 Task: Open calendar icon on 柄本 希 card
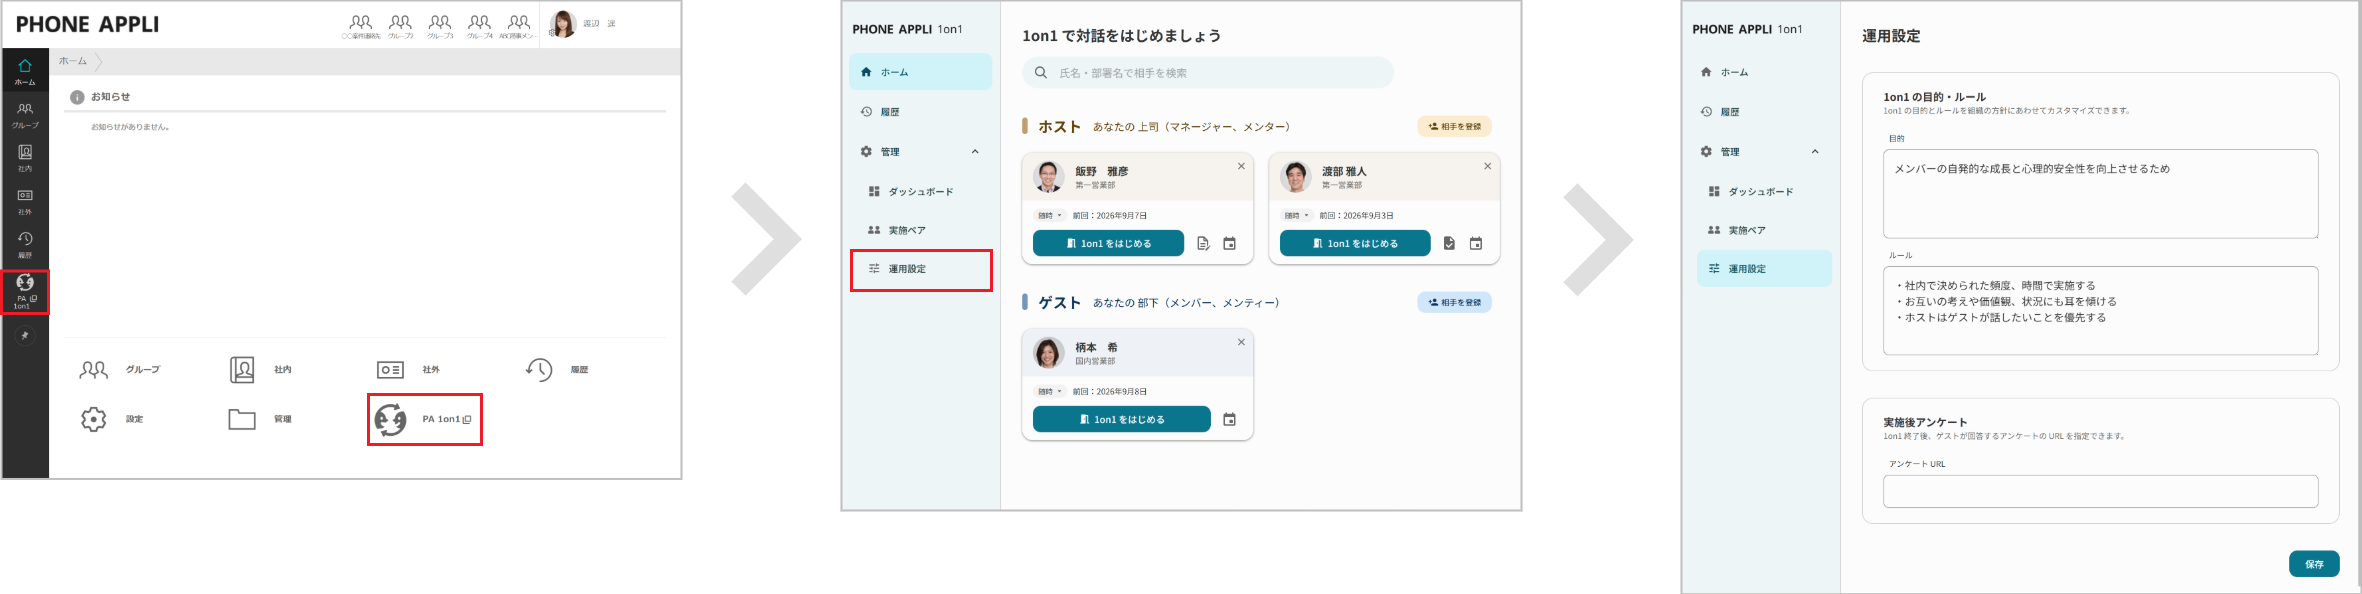(1230, 419)
